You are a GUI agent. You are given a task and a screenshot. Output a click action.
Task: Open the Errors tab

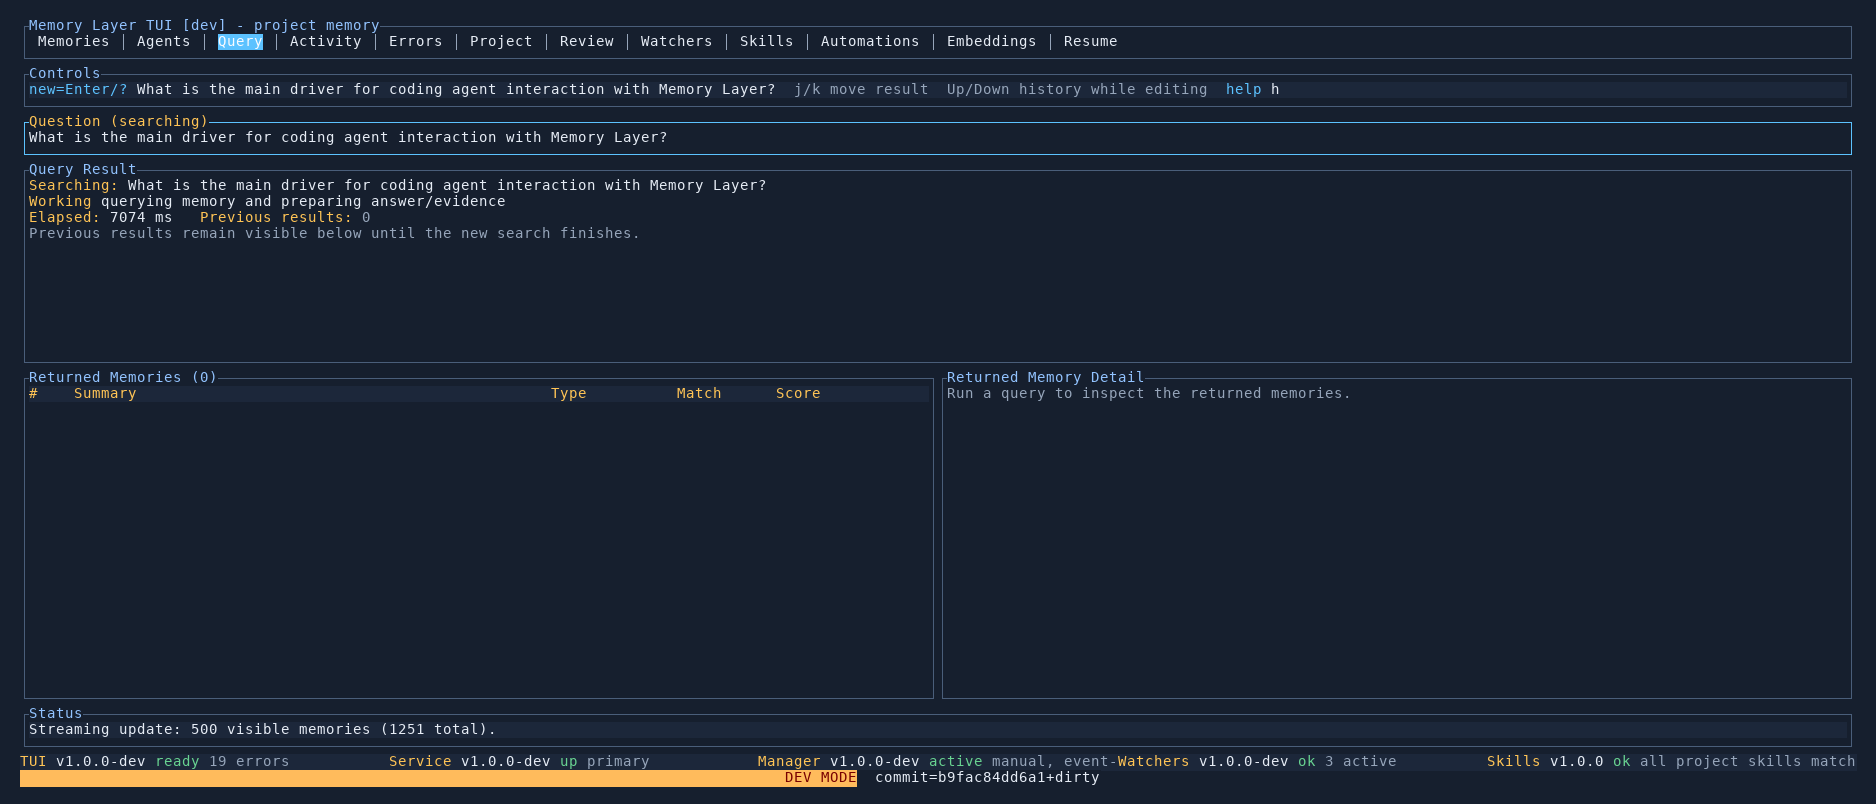415,41
